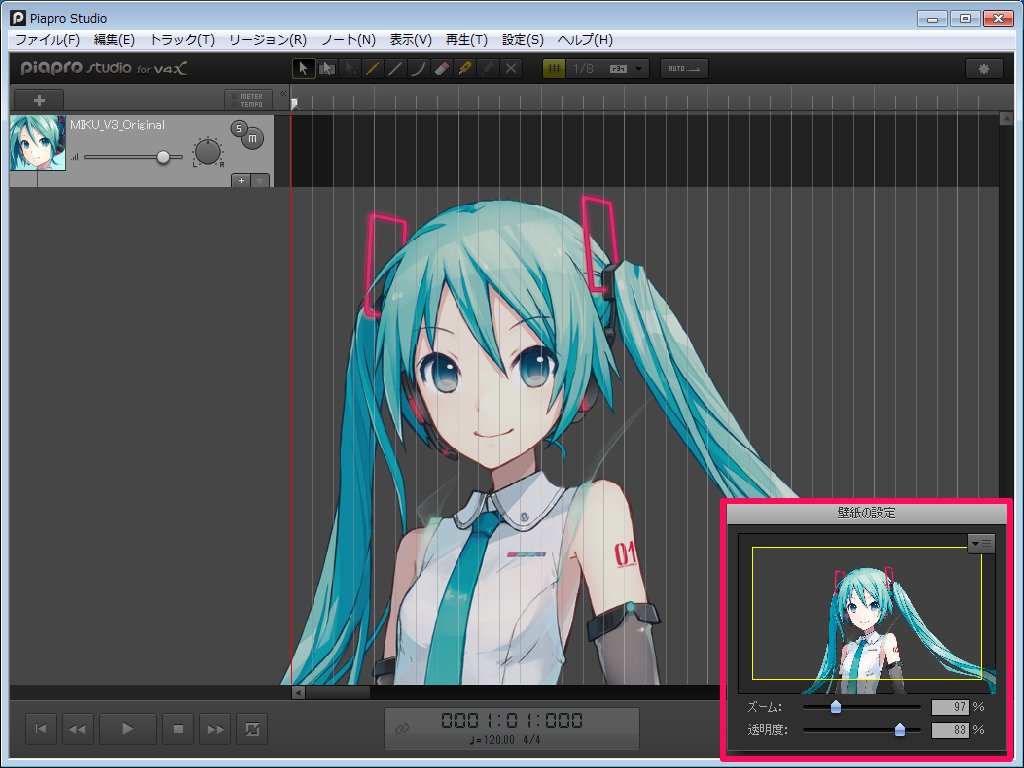Click the X delete tool icon
This screenshot has height=768, width=1024.
click(511, 69)
